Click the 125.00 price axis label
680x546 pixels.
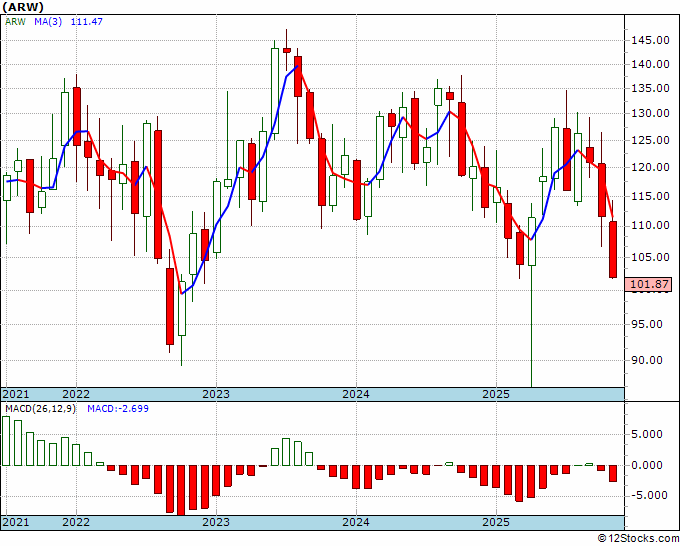(650, 141)
